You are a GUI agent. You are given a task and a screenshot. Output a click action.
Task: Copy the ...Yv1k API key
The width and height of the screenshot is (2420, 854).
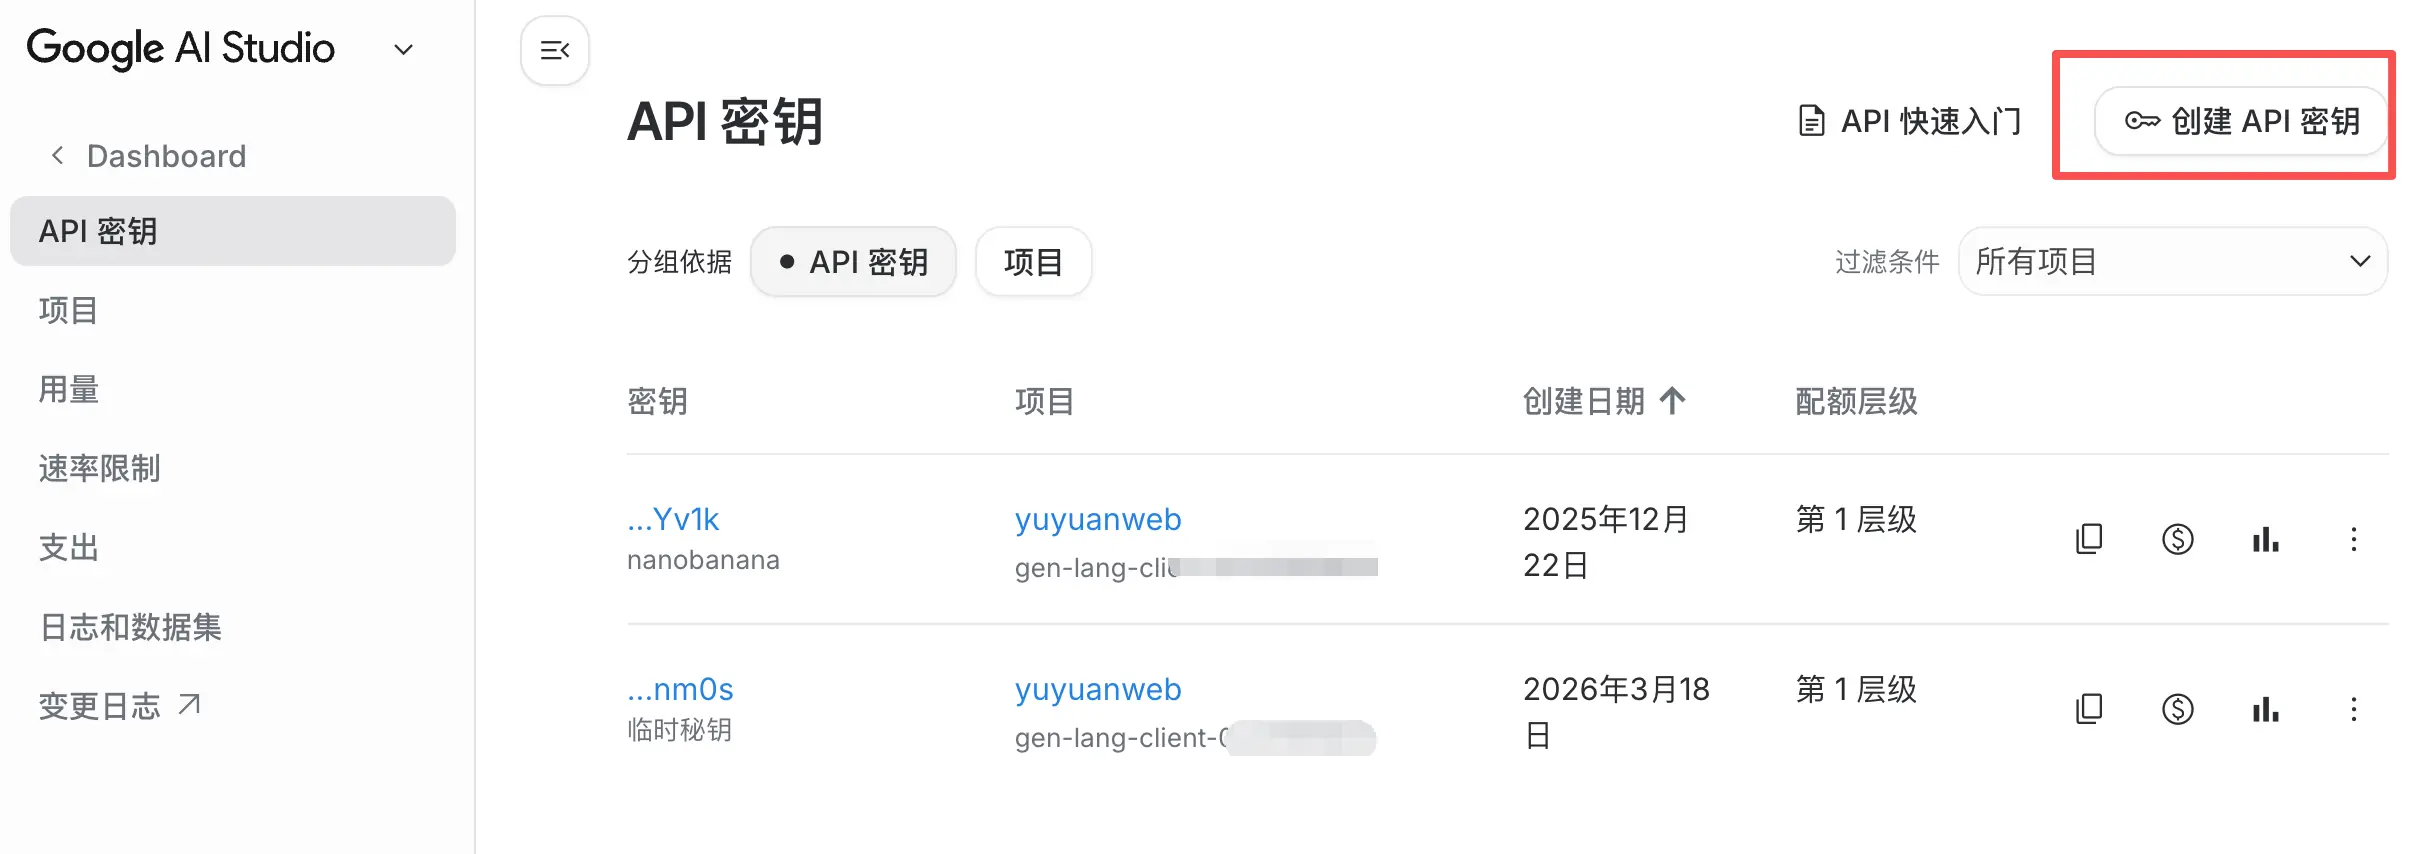2089,539
